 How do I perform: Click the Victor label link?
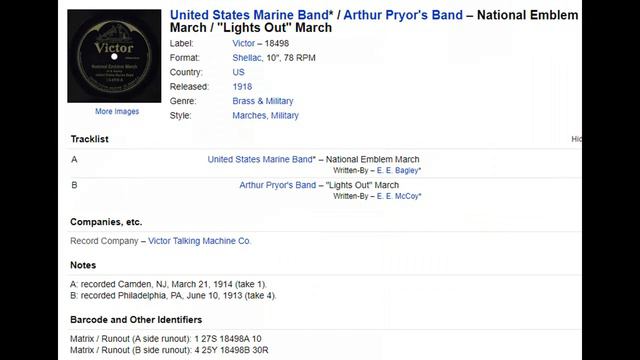244,43
